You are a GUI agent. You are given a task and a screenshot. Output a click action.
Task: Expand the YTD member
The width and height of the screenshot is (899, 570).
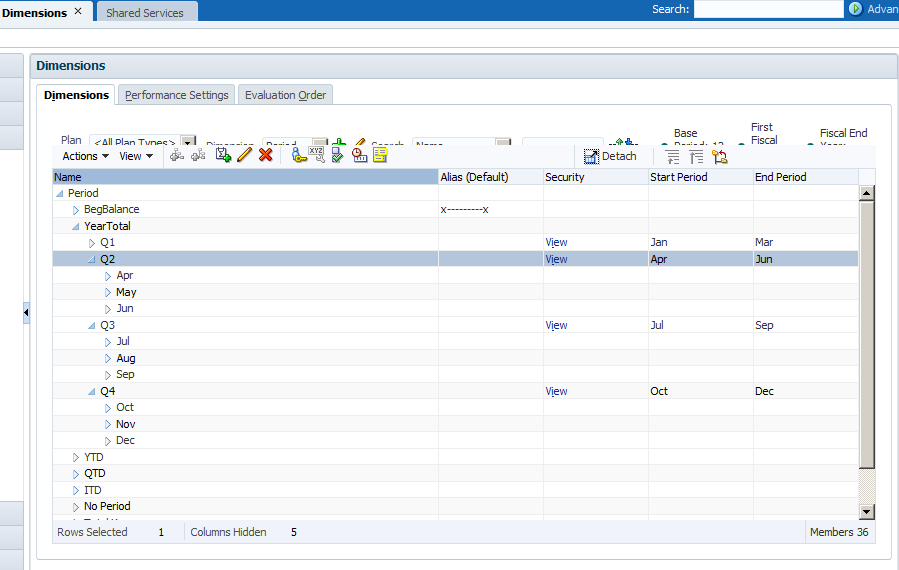76,458
